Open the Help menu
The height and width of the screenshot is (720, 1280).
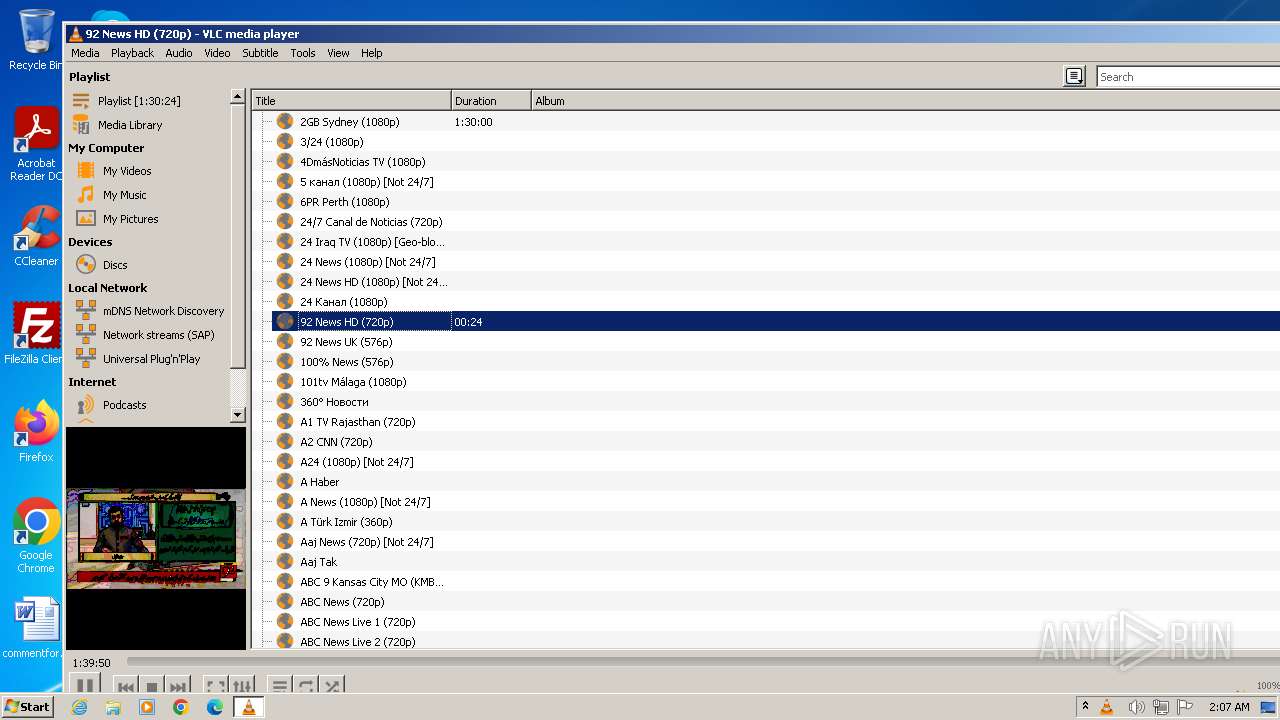[372, 53]
